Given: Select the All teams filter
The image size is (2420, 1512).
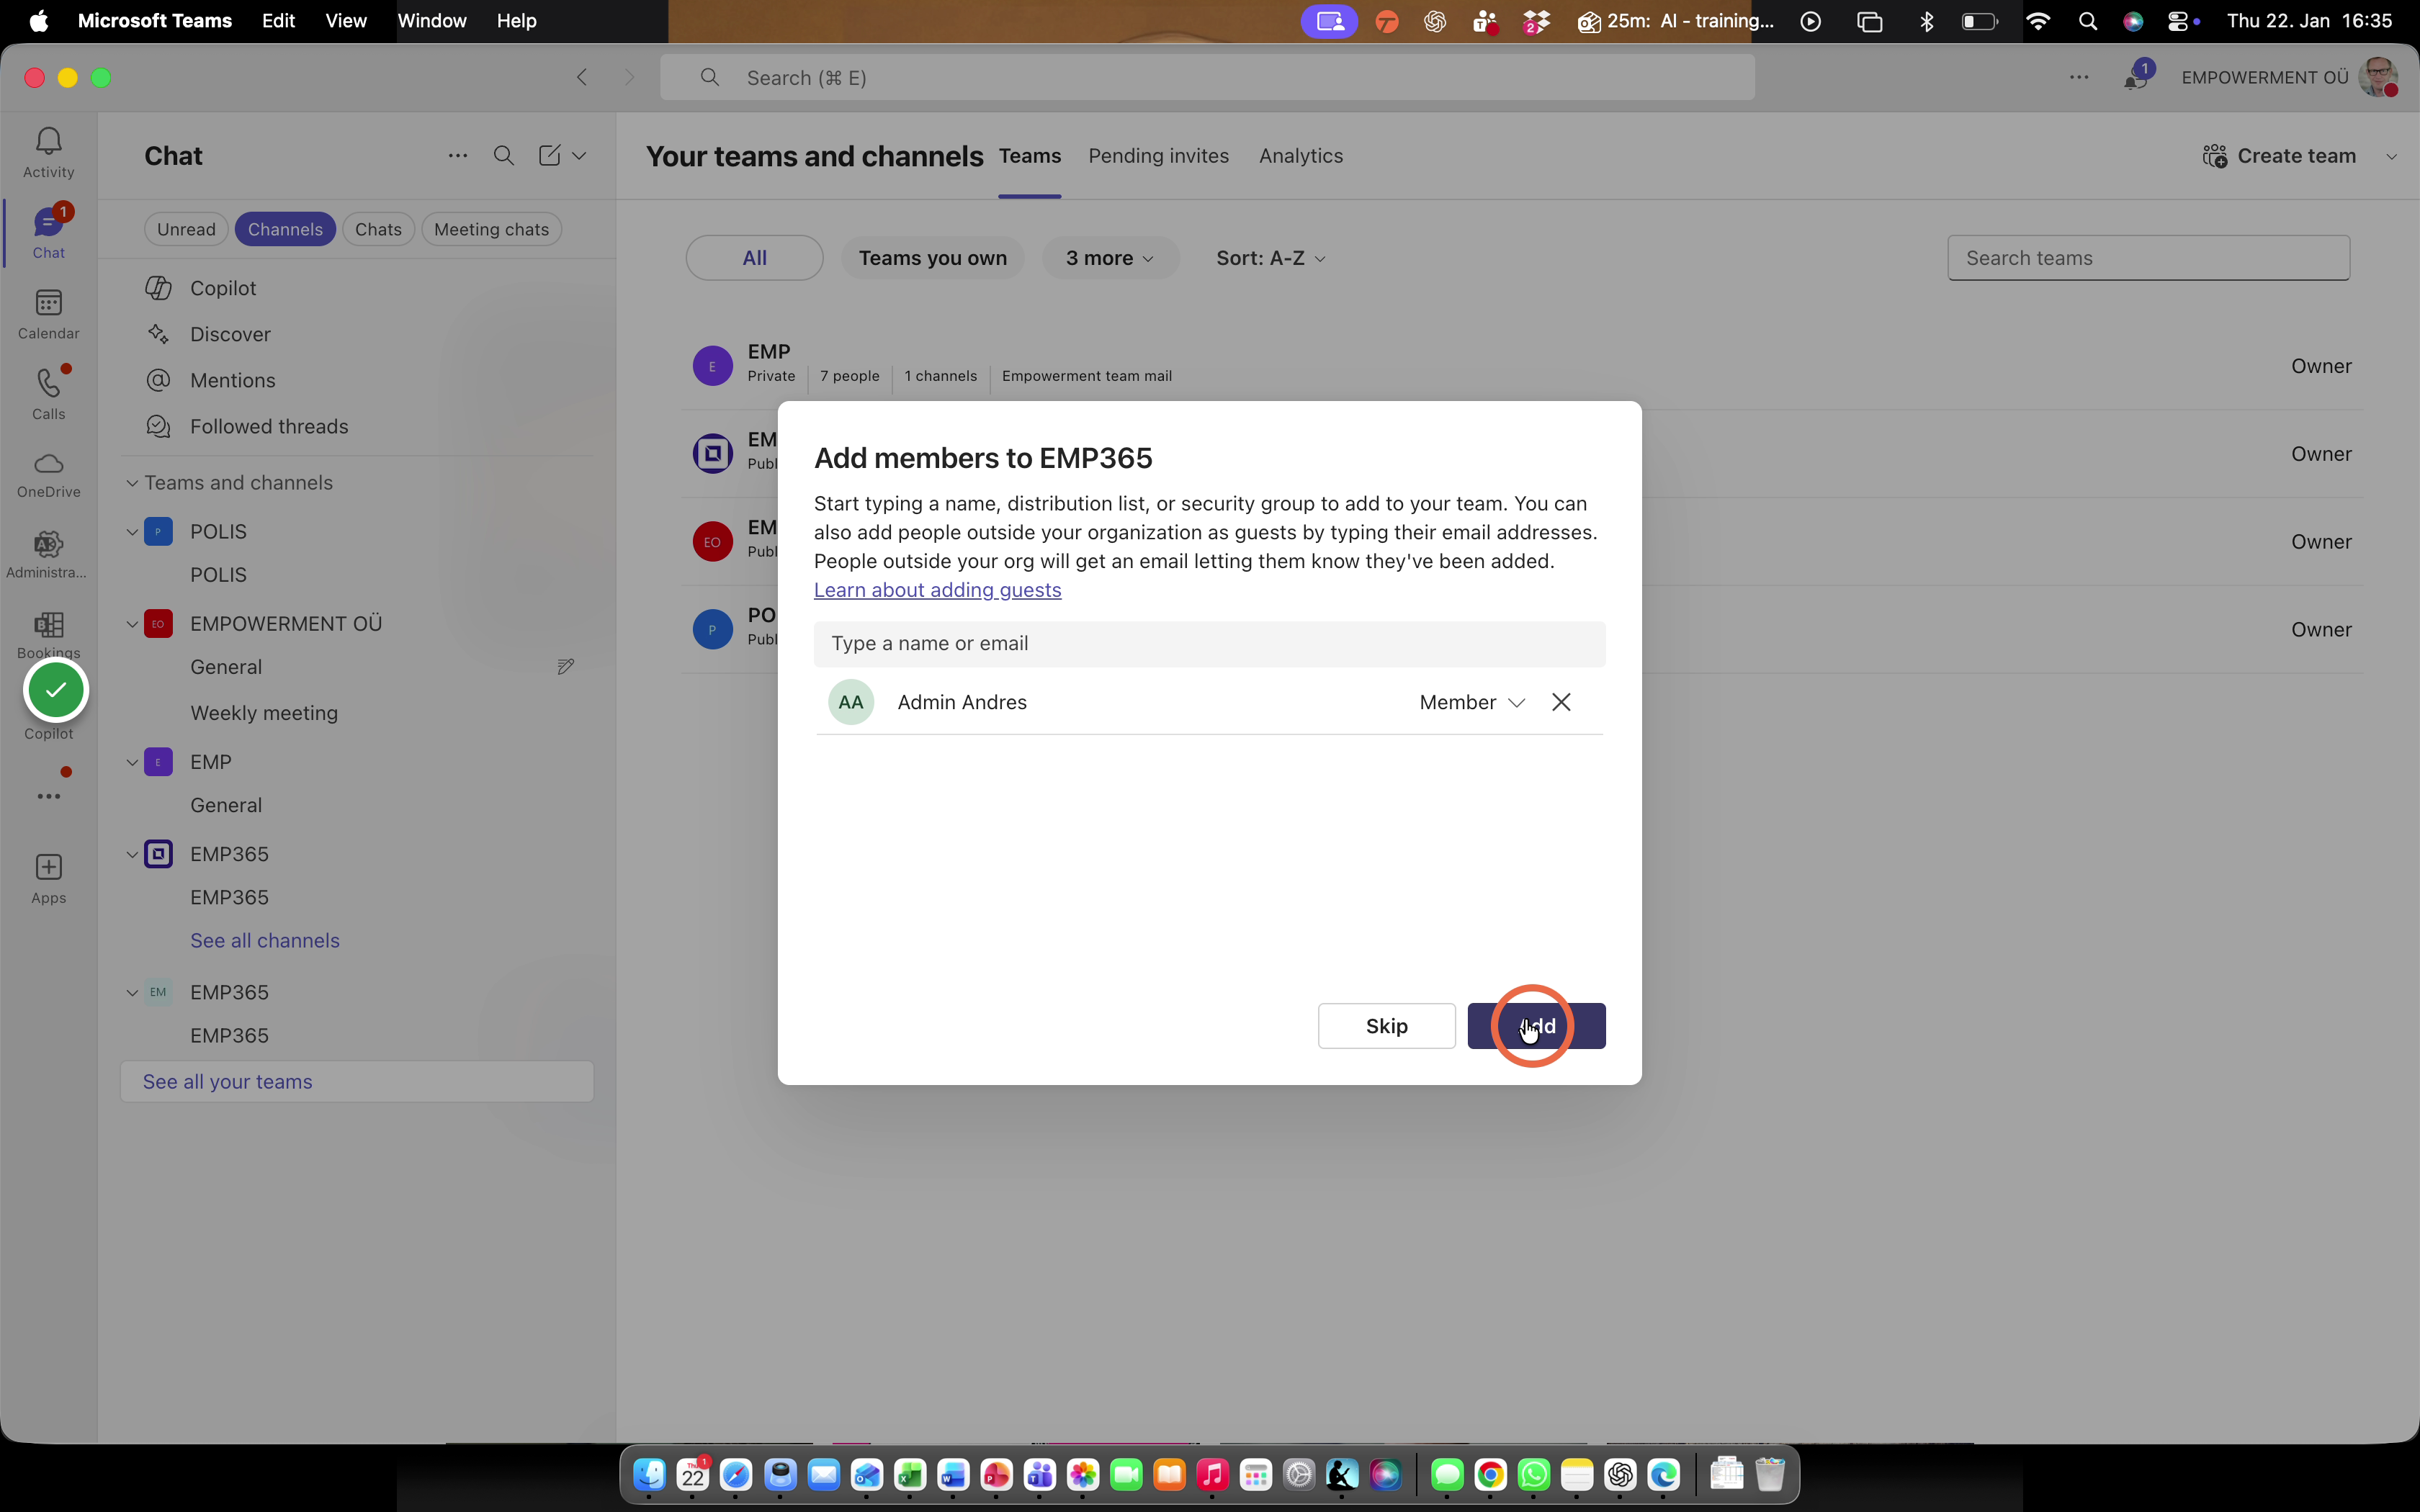Looking at the screenshot, I should coord(754,258).
